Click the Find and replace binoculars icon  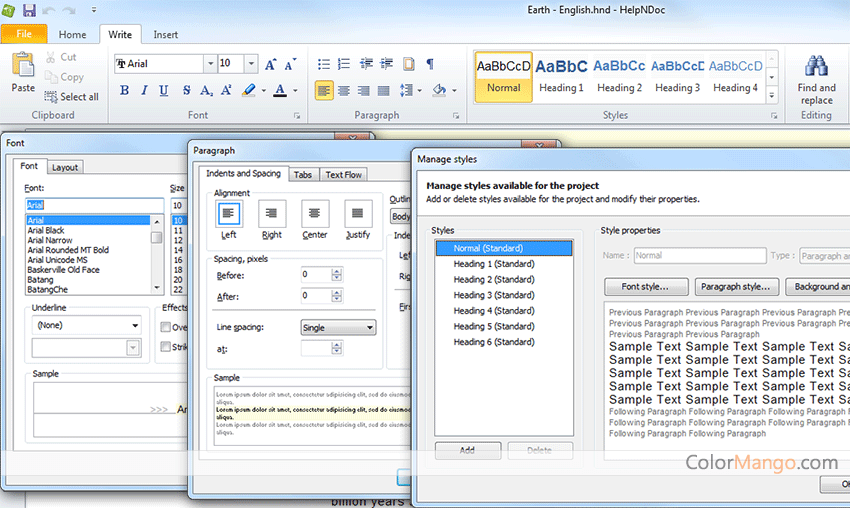(x=816, y=68)
